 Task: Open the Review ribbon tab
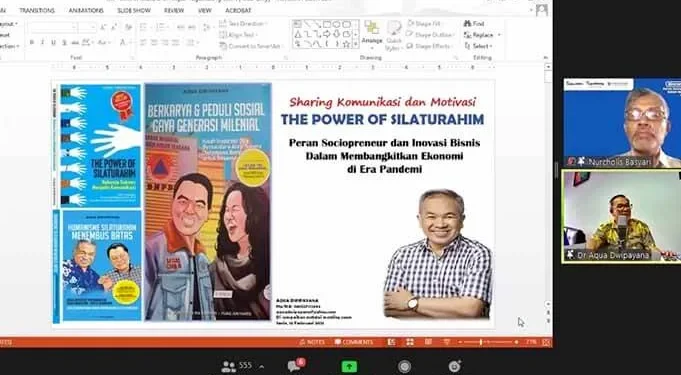[x=174, y=10]
